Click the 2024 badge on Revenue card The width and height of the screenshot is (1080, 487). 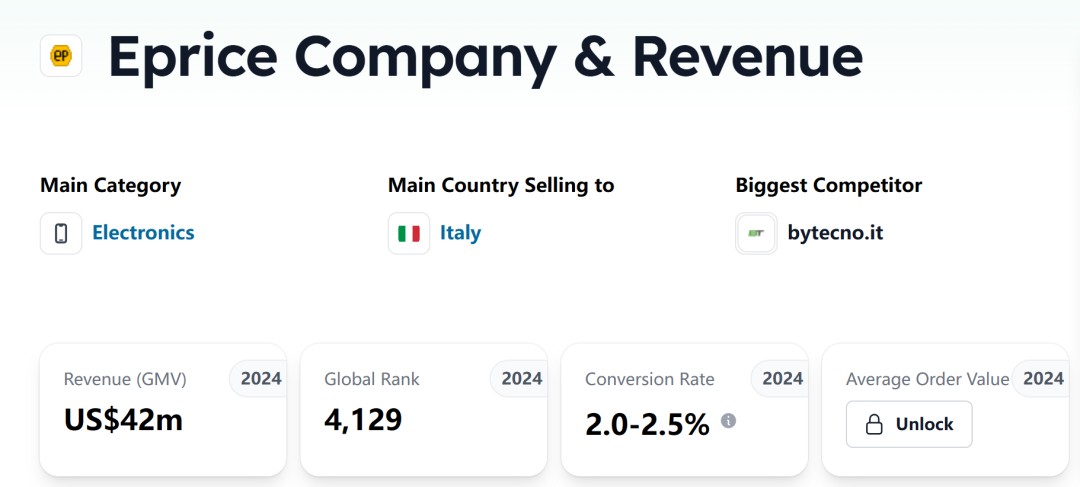260,379
